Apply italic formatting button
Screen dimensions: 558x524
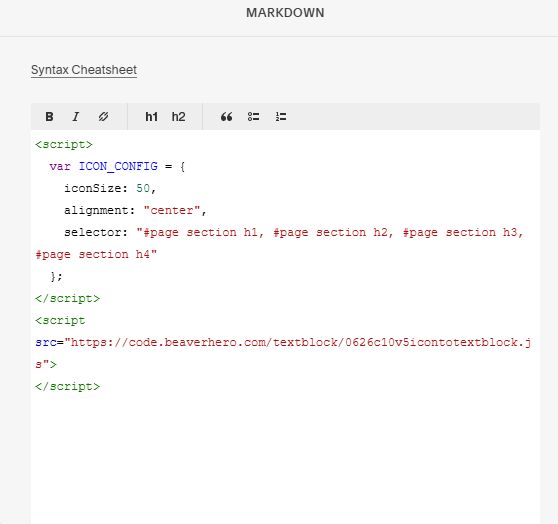click(76, 117)
